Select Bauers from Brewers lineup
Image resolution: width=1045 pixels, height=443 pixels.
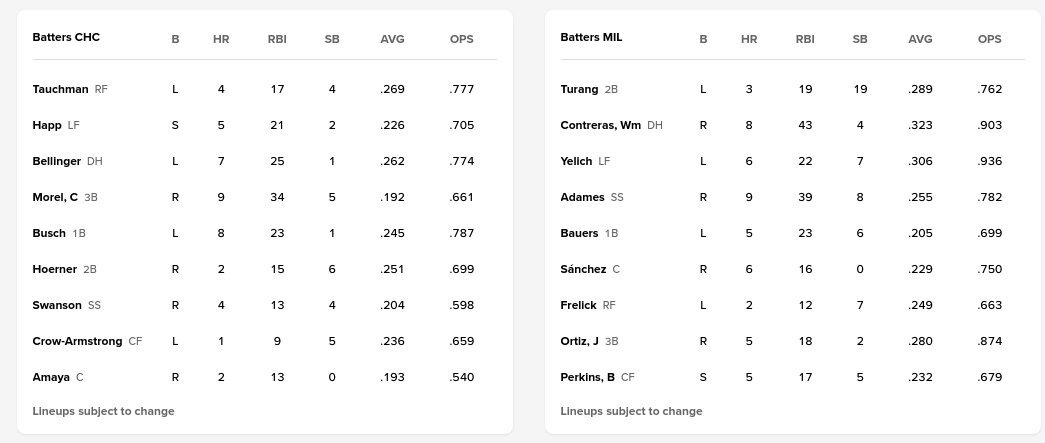[x=579, y=233]
